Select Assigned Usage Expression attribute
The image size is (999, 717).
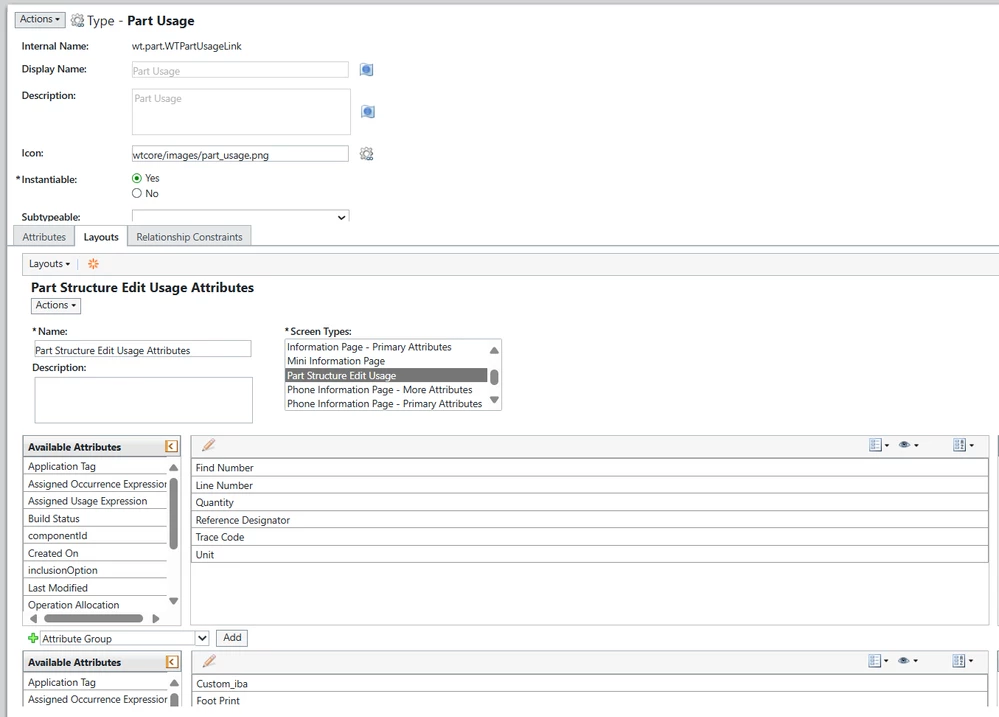(x=96, y=501)
